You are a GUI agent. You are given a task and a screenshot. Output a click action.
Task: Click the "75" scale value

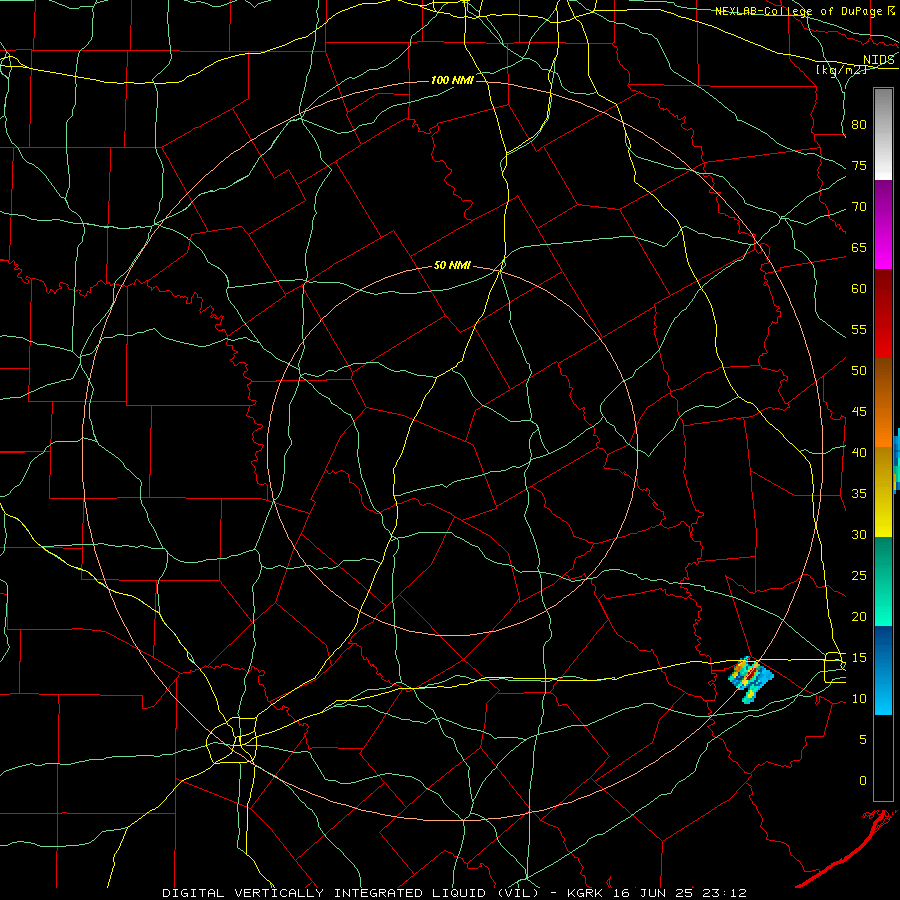point(859,166)
